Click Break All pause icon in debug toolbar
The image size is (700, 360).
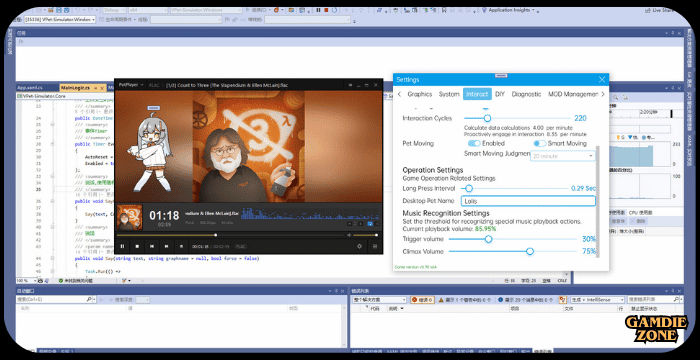tap(318, 10)
